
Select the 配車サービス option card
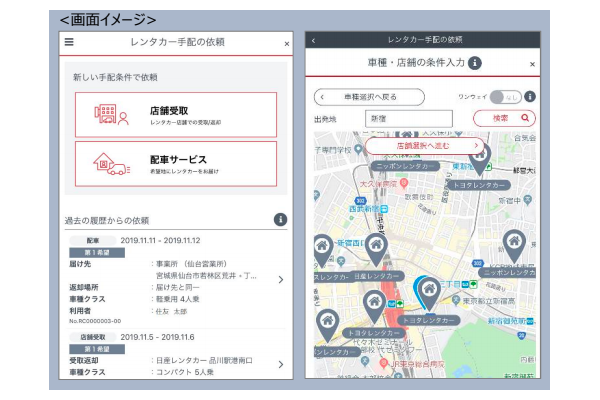pyautogui.click(x=176, y=164)
